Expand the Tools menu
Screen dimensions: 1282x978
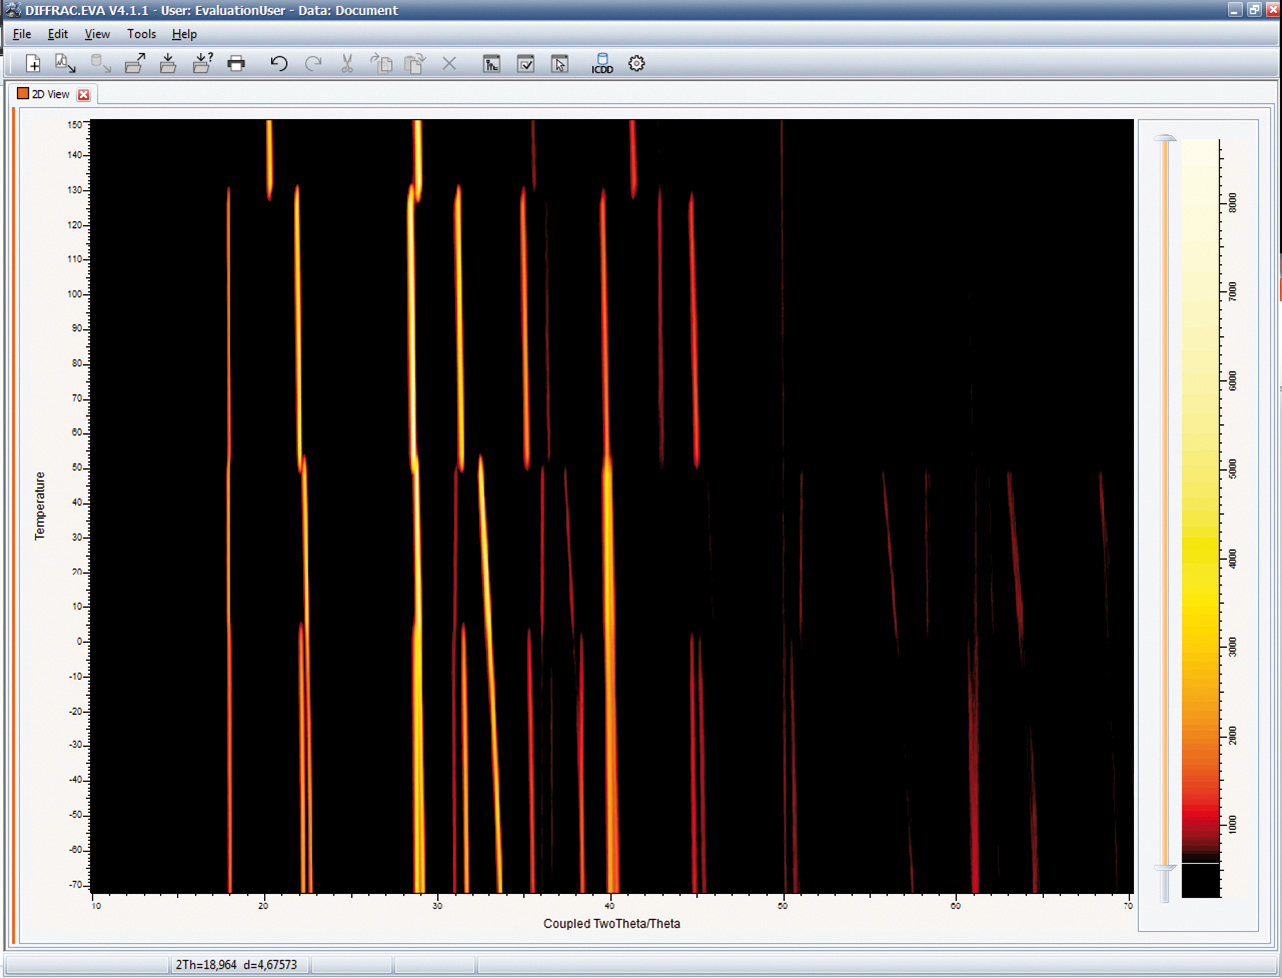[x=141, y=34]
